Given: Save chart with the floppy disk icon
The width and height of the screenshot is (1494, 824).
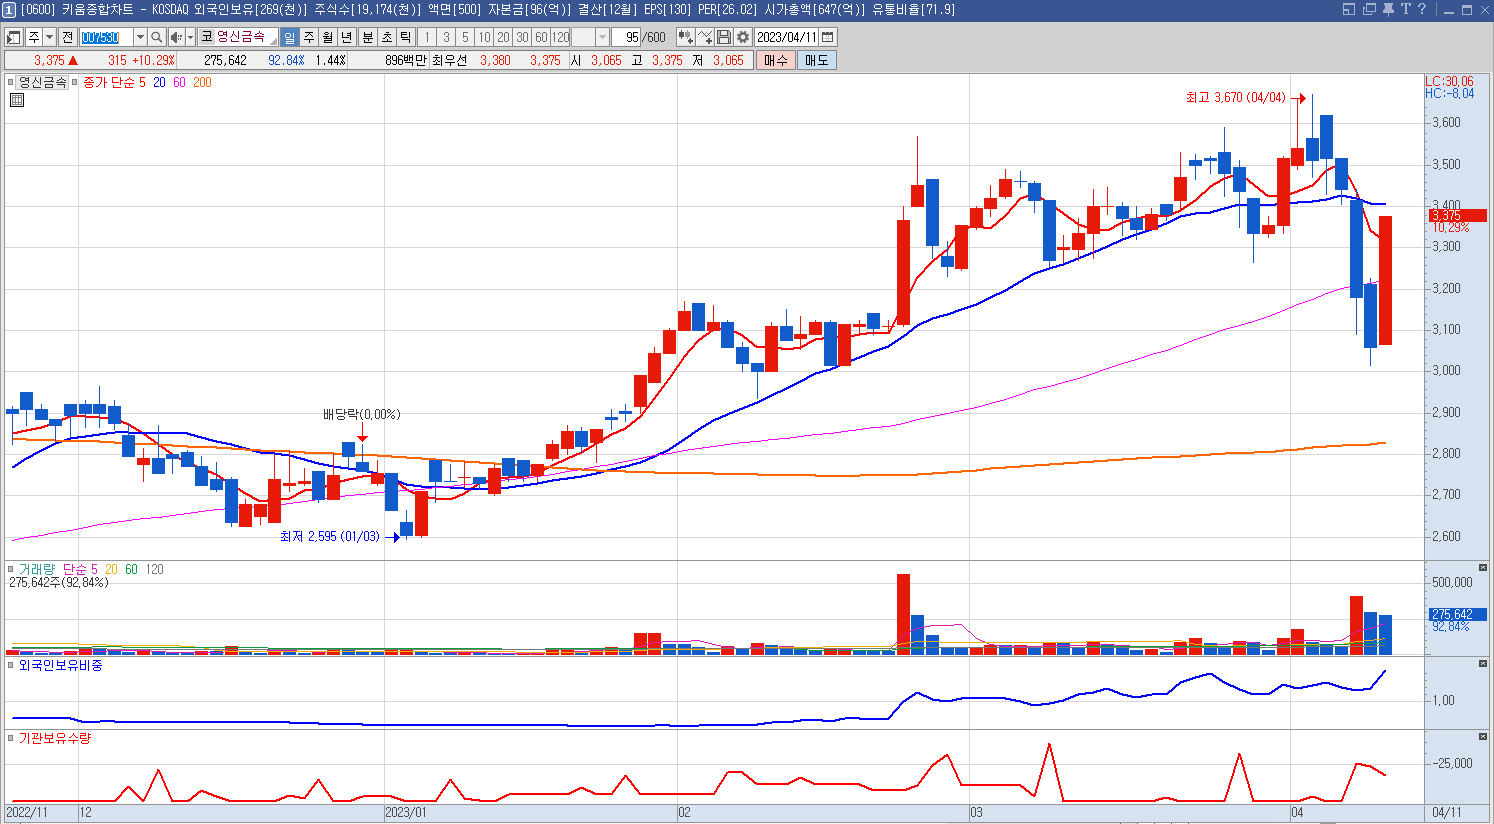Looking at the screenshot, I should (724, 37).
